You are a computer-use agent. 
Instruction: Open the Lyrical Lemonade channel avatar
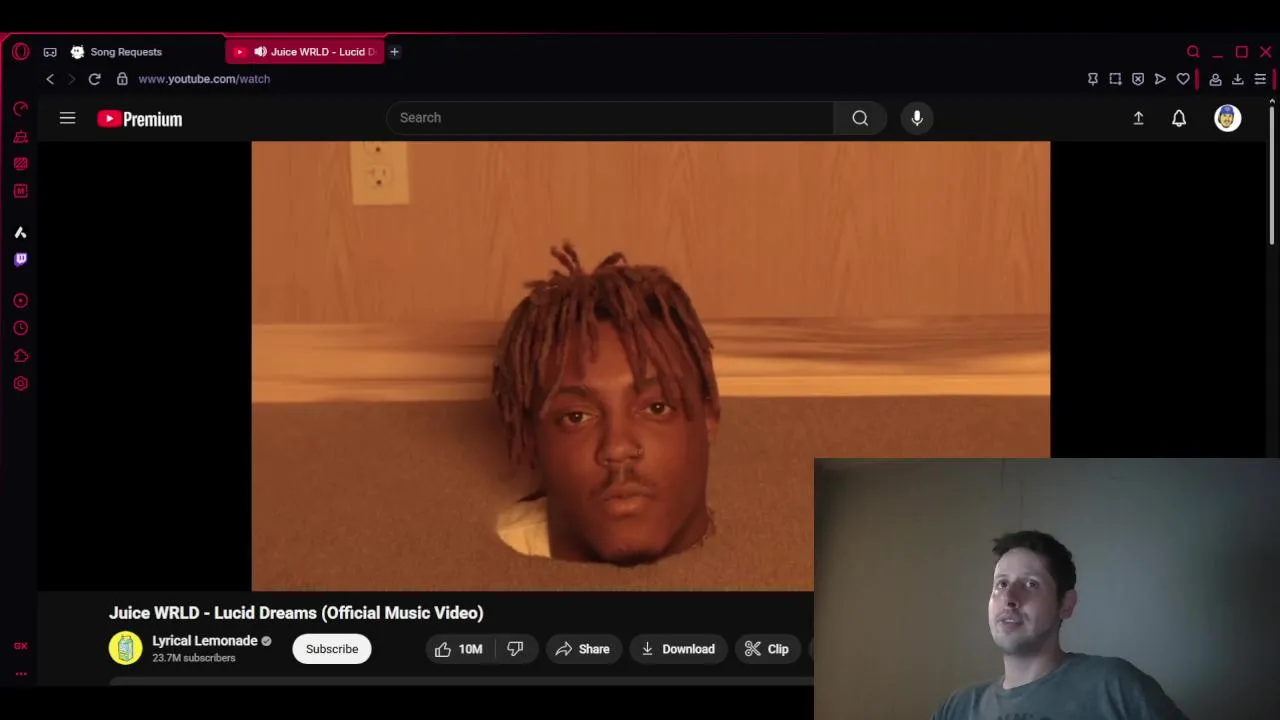coord(125,649)
